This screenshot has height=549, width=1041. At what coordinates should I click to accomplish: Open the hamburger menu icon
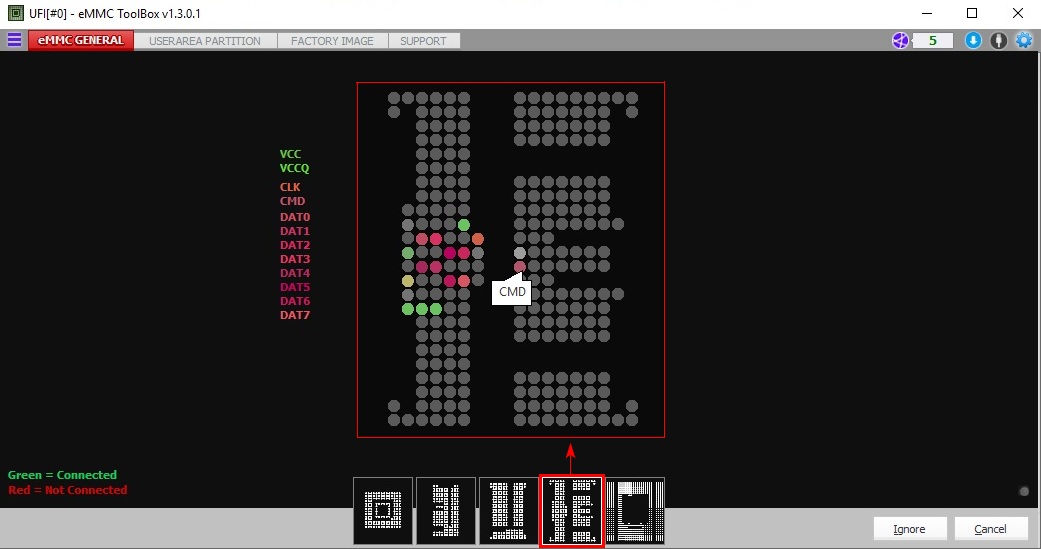(x=14, y=40)
